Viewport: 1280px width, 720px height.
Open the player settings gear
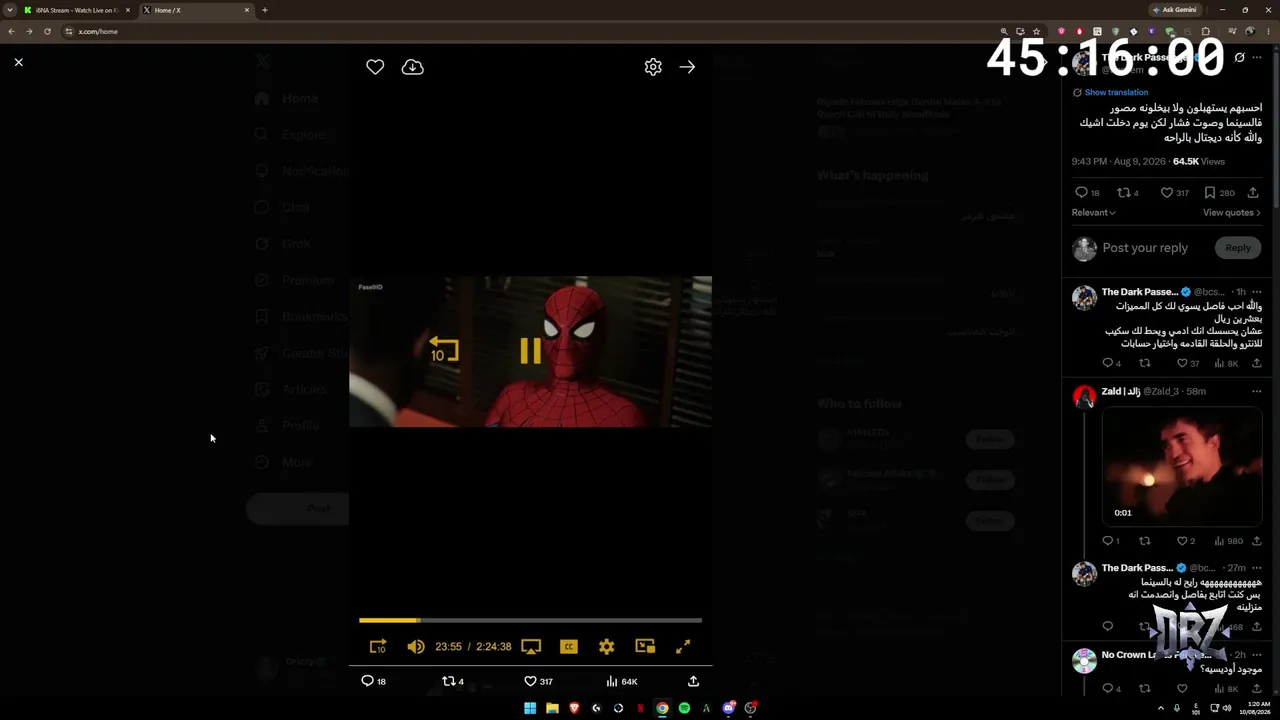607,647
